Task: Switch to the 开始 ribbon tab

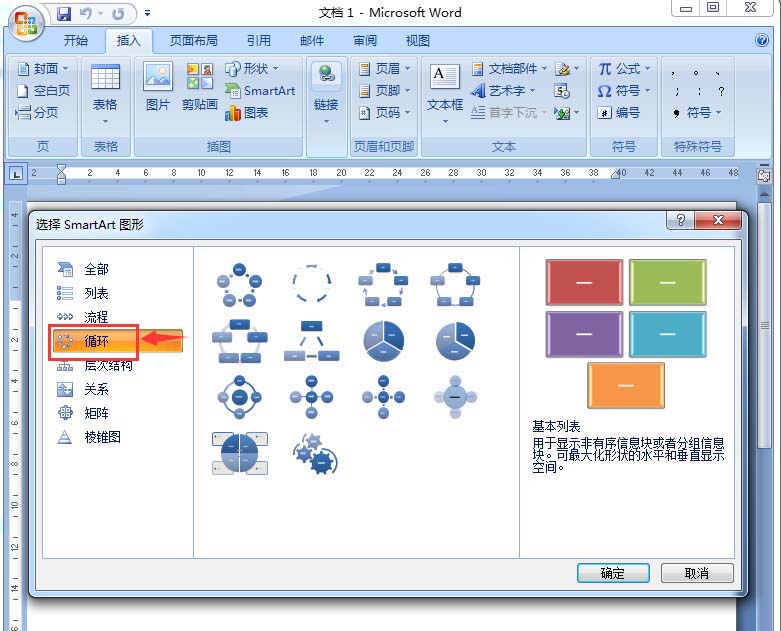Action: click(76, 40)
